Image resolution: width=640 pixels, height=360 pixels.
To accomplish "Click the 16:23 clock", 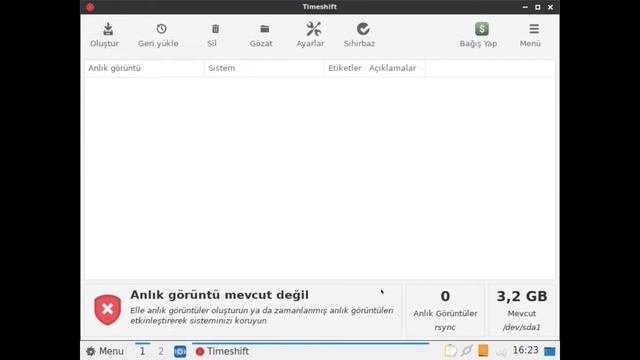I will click(x=525, y=350).
